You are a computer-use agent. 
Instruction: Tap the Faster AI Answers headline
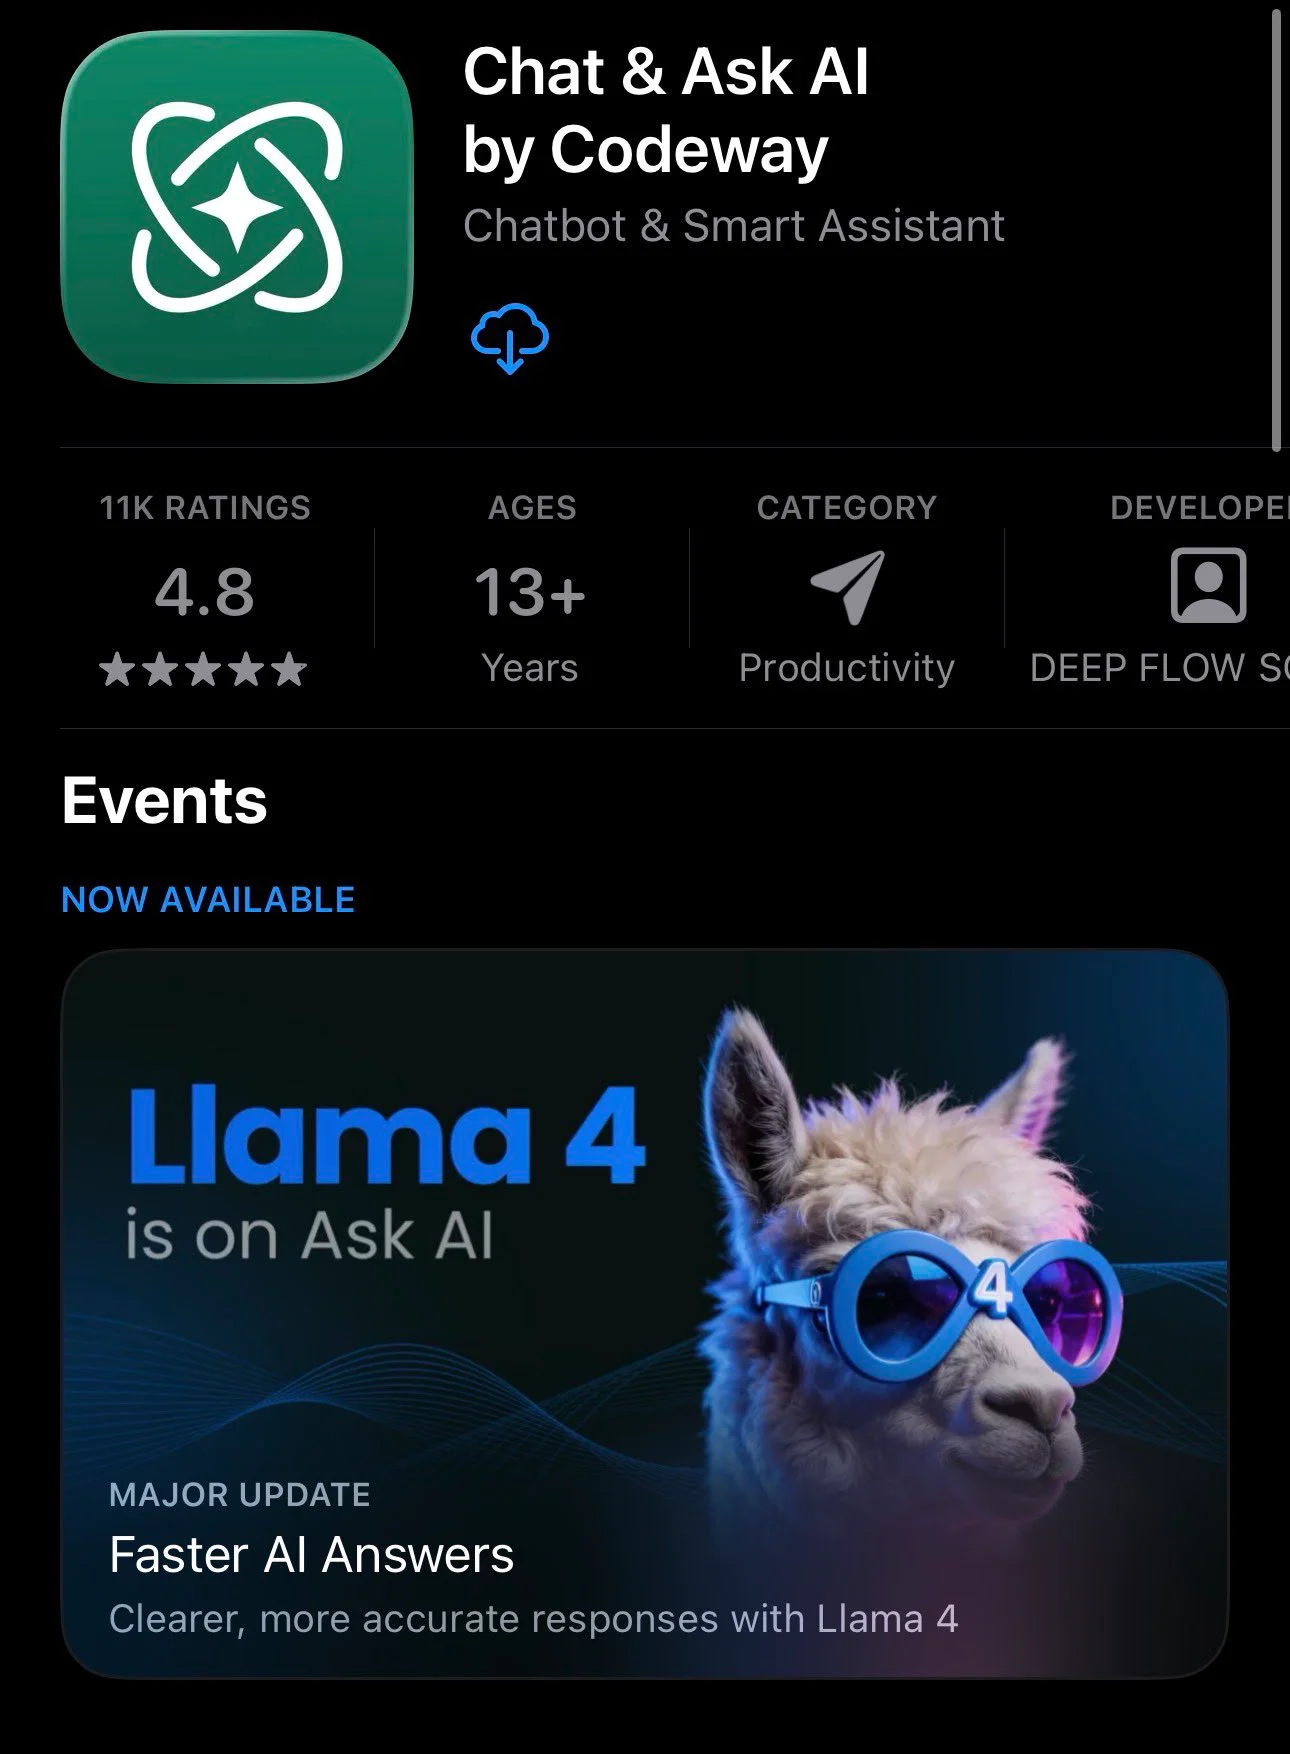(311, 1555)
